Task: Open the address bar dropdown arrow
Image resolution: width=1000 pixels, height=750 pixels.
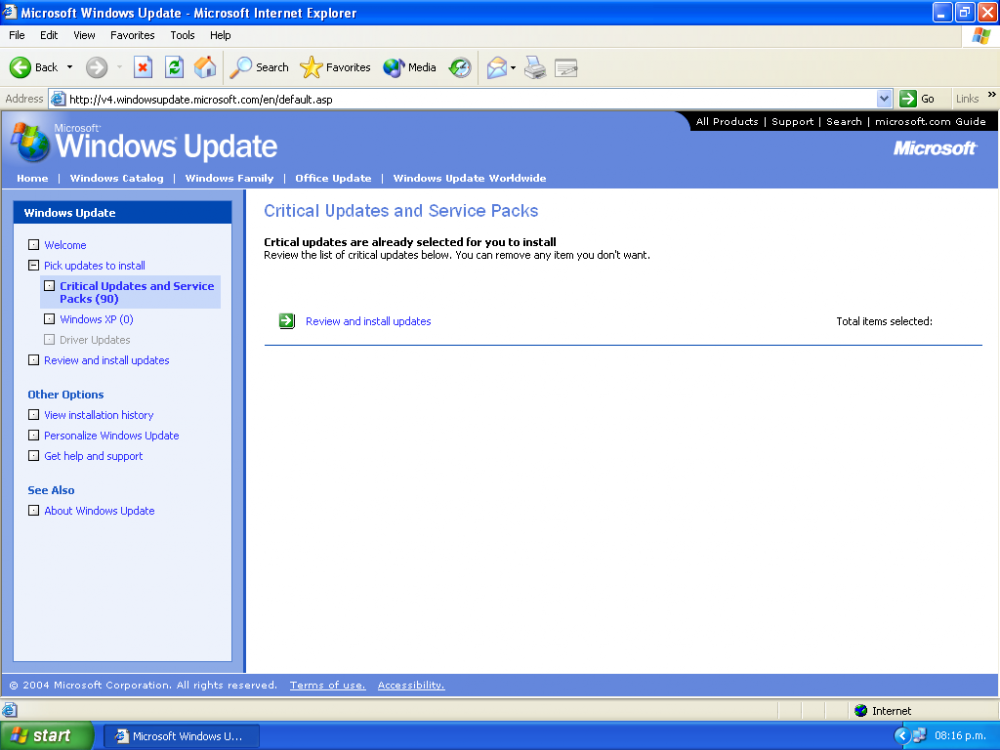Action: pyautogui.click(x=884, y=99)
